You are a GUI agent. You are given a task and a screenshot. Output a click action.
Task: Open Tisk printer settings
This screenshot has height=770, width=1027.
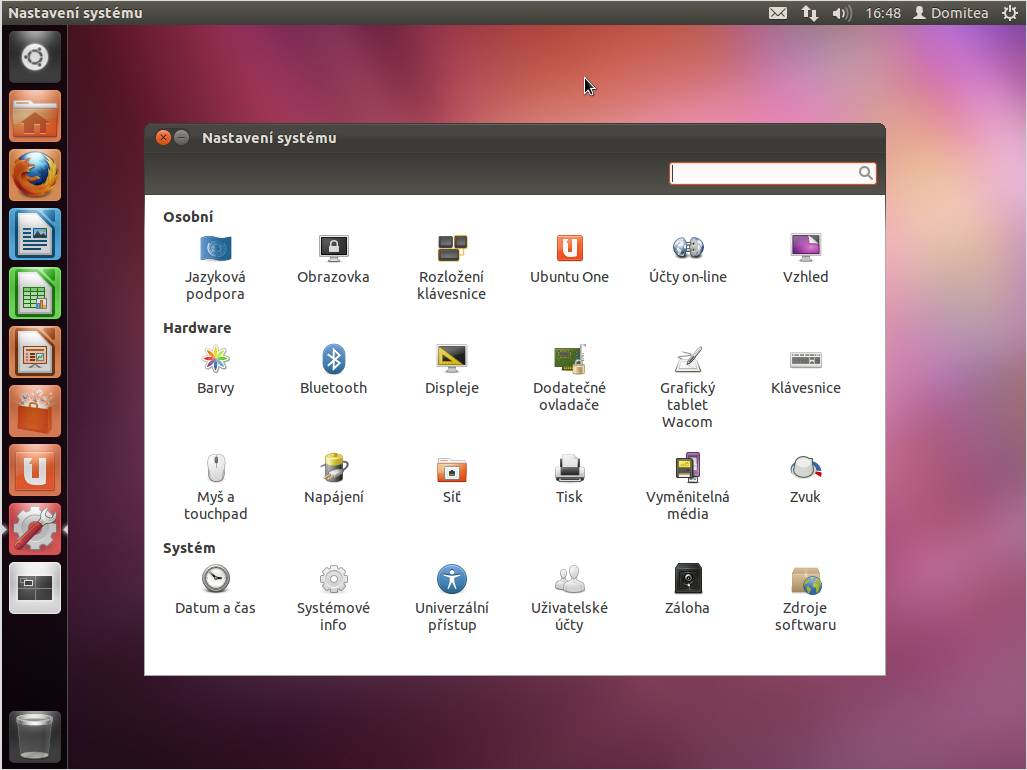(569, 468)
